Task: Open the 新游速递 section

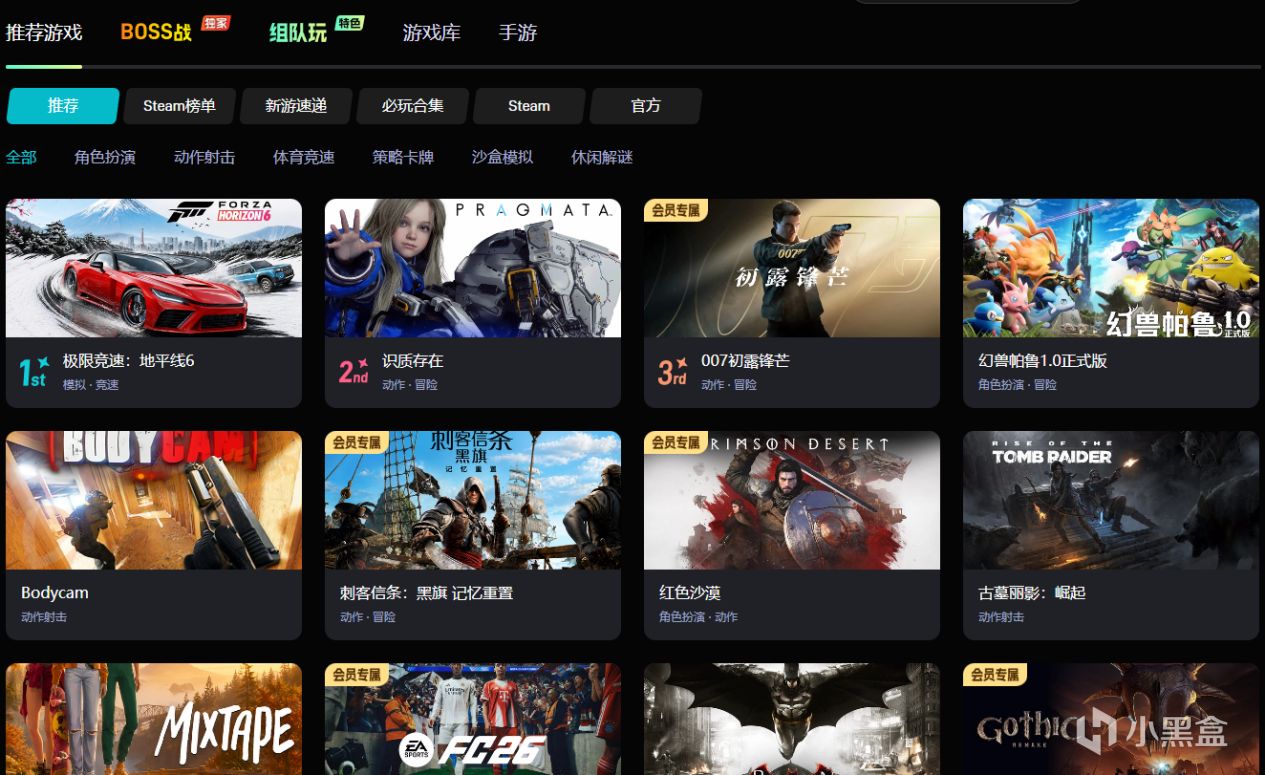Action: pyautogui.click(x=296, y=106)
